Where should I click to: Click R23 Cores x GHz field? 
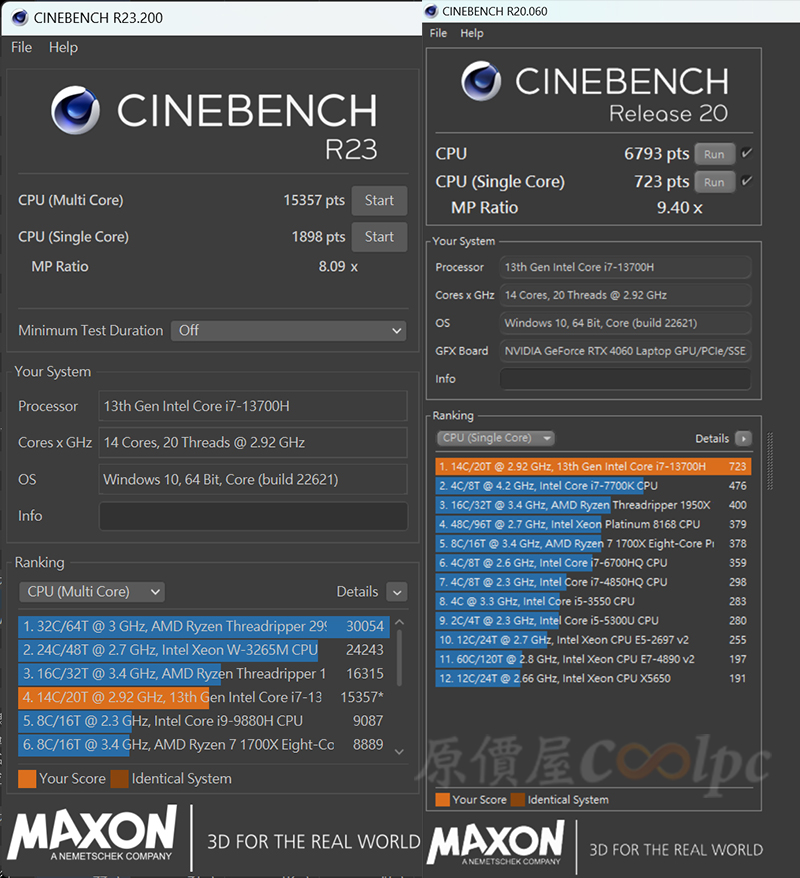point(253,442)
